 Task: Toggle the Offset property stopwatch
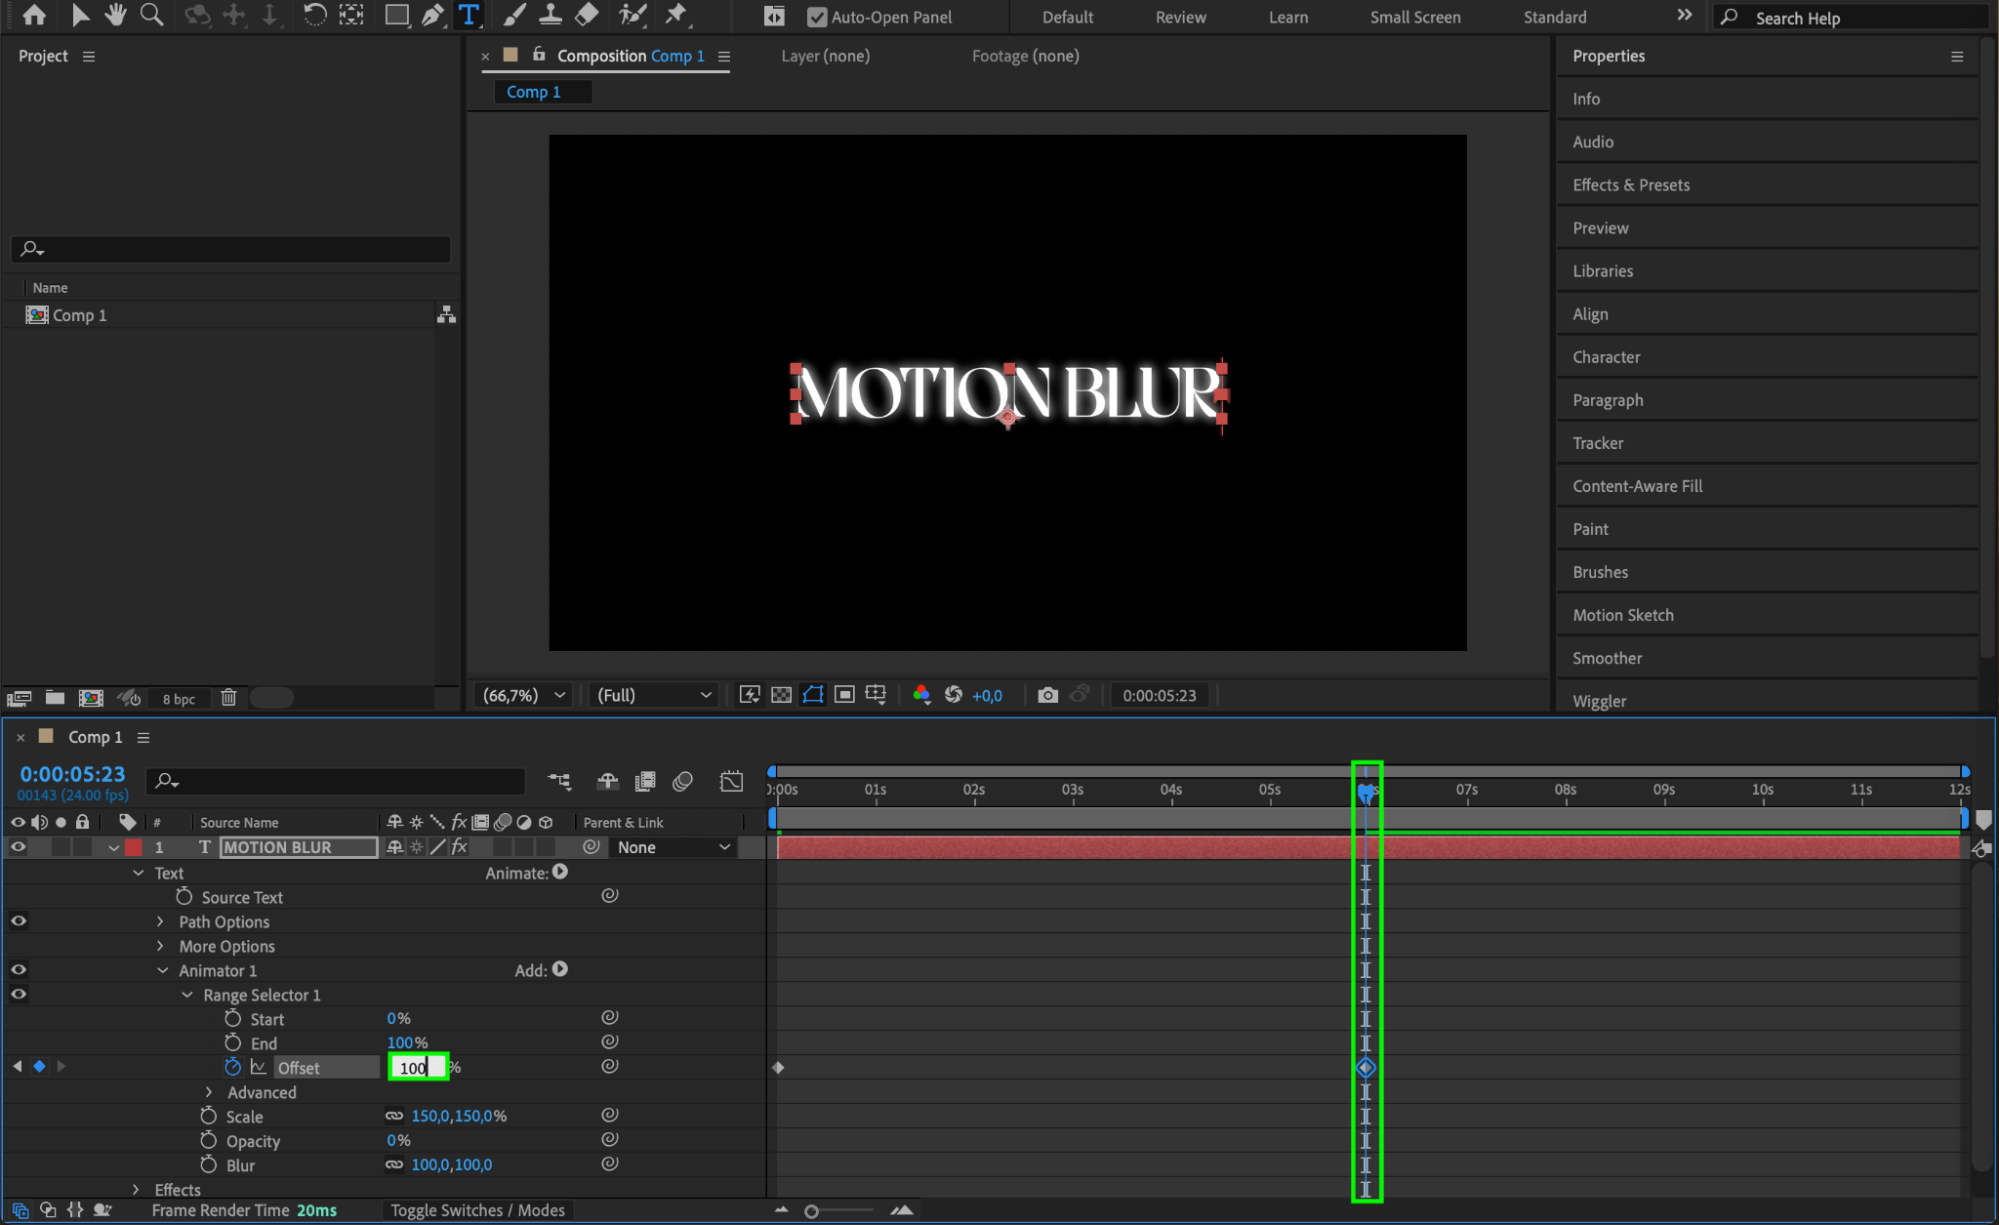point(233,1067)
